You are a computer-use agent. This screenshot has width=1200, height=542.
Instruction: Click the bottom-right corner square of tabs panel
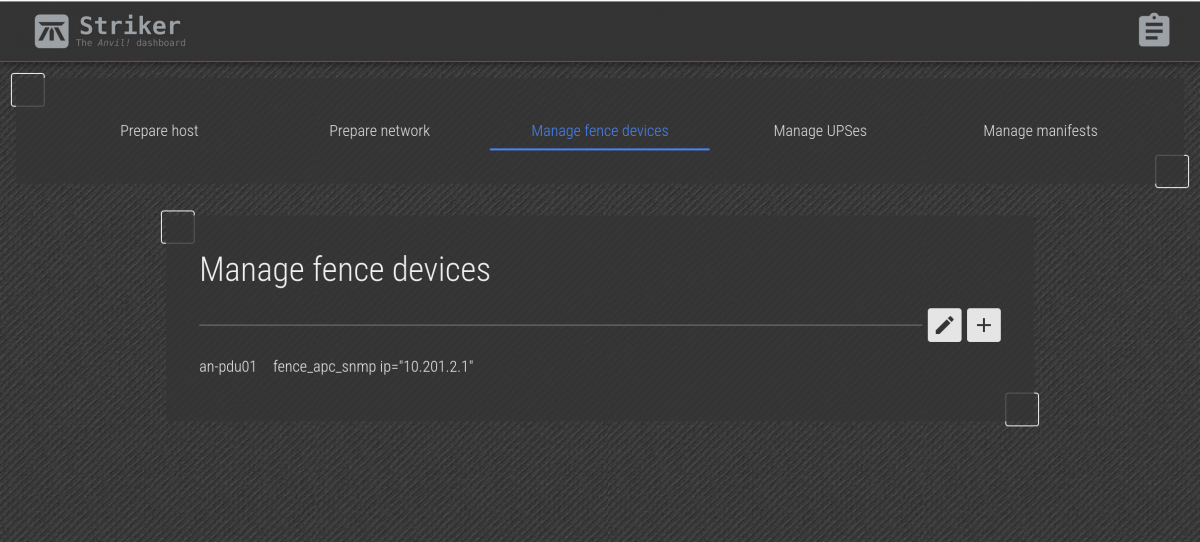tap(1172, 171)
